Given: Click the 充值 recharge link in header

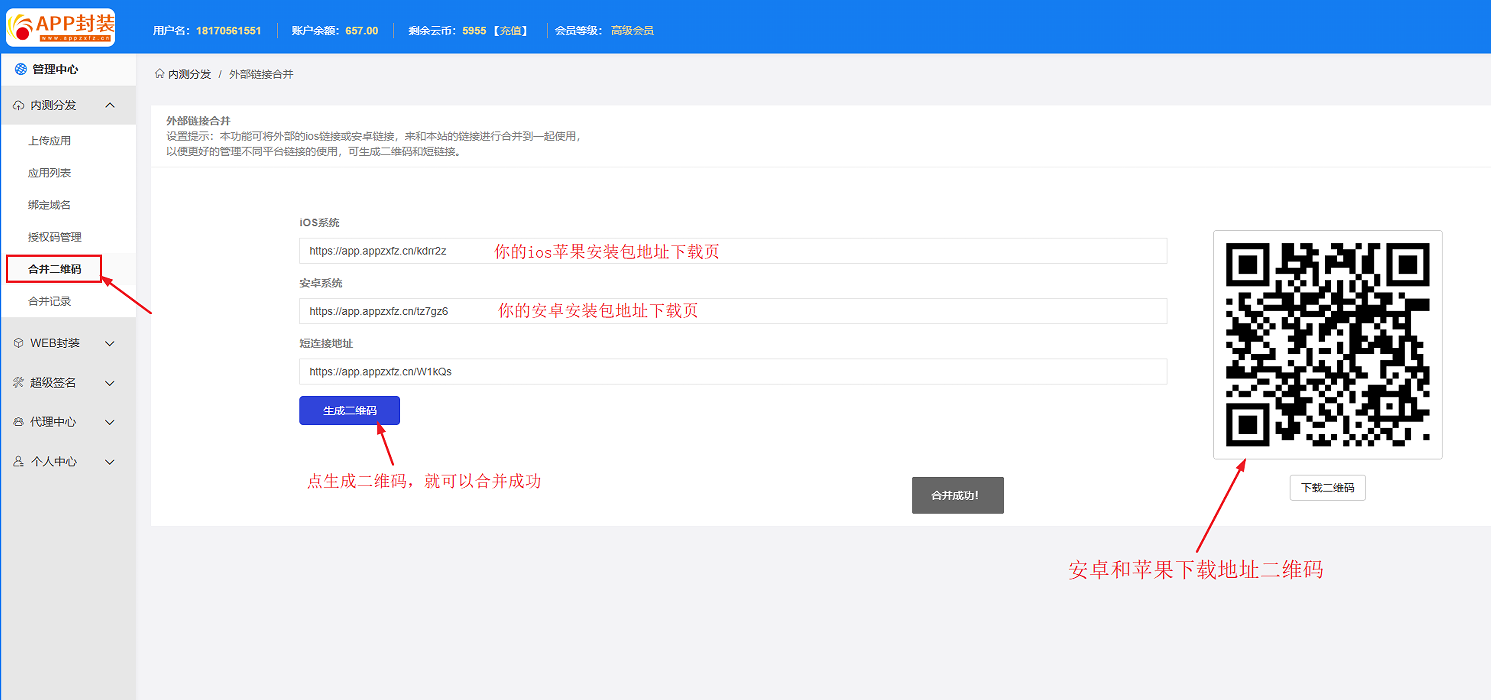Looking at the screenshot, I should (511, 31).
